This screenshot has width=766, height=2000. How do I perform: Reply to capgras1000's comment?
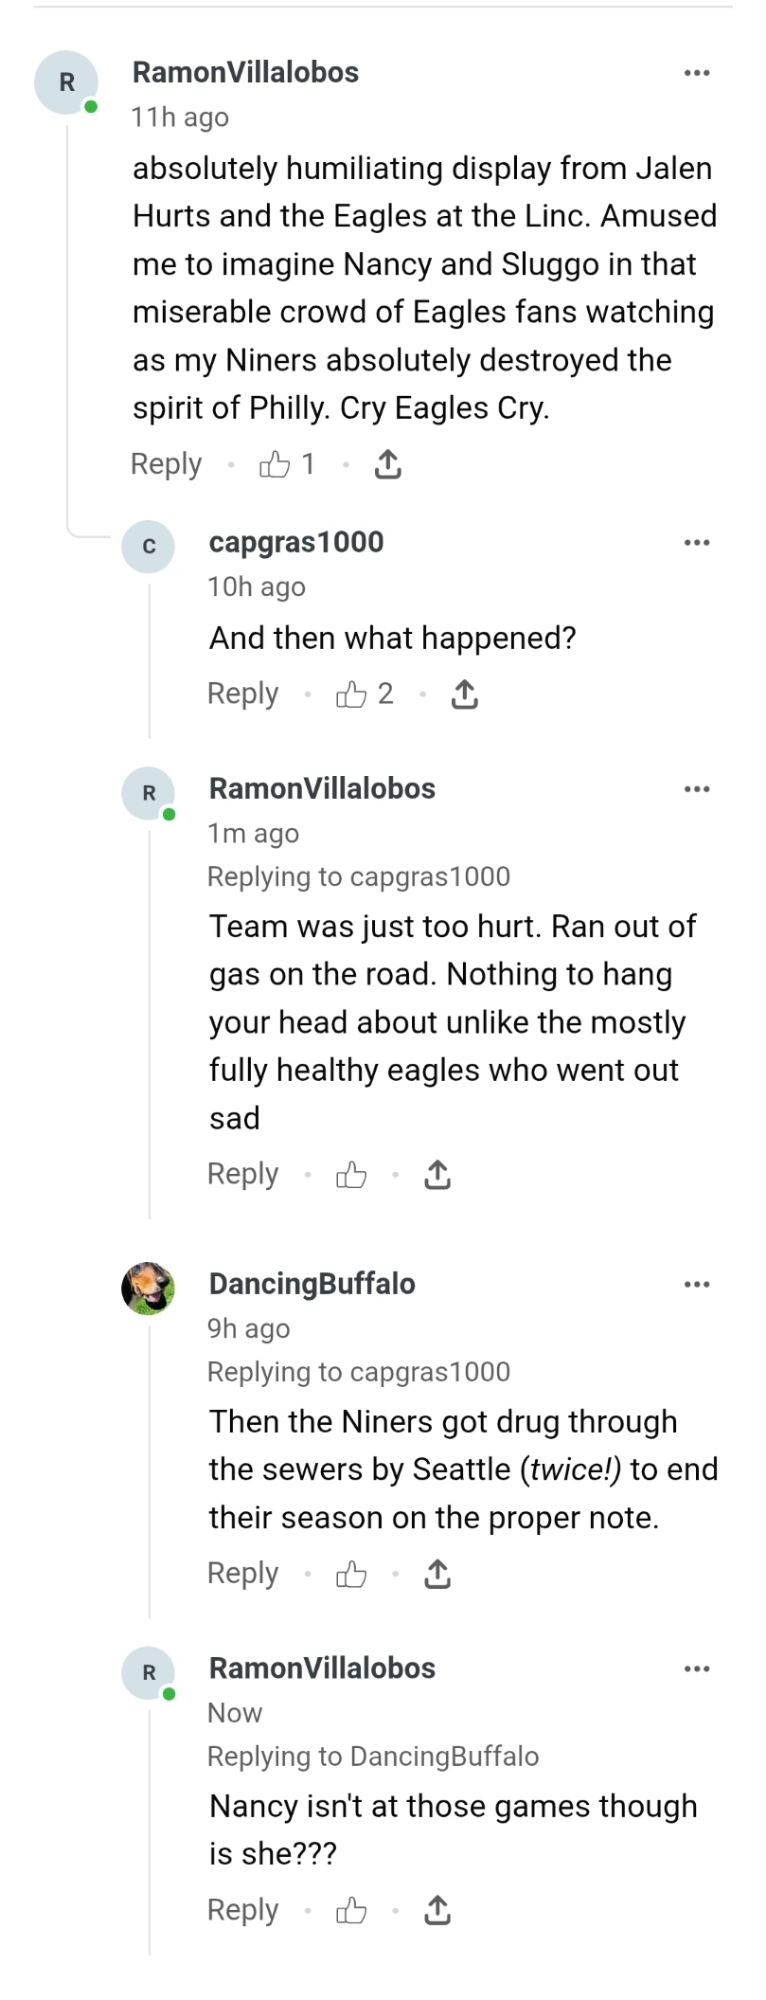pyautogui.click(x=243, y=694)
